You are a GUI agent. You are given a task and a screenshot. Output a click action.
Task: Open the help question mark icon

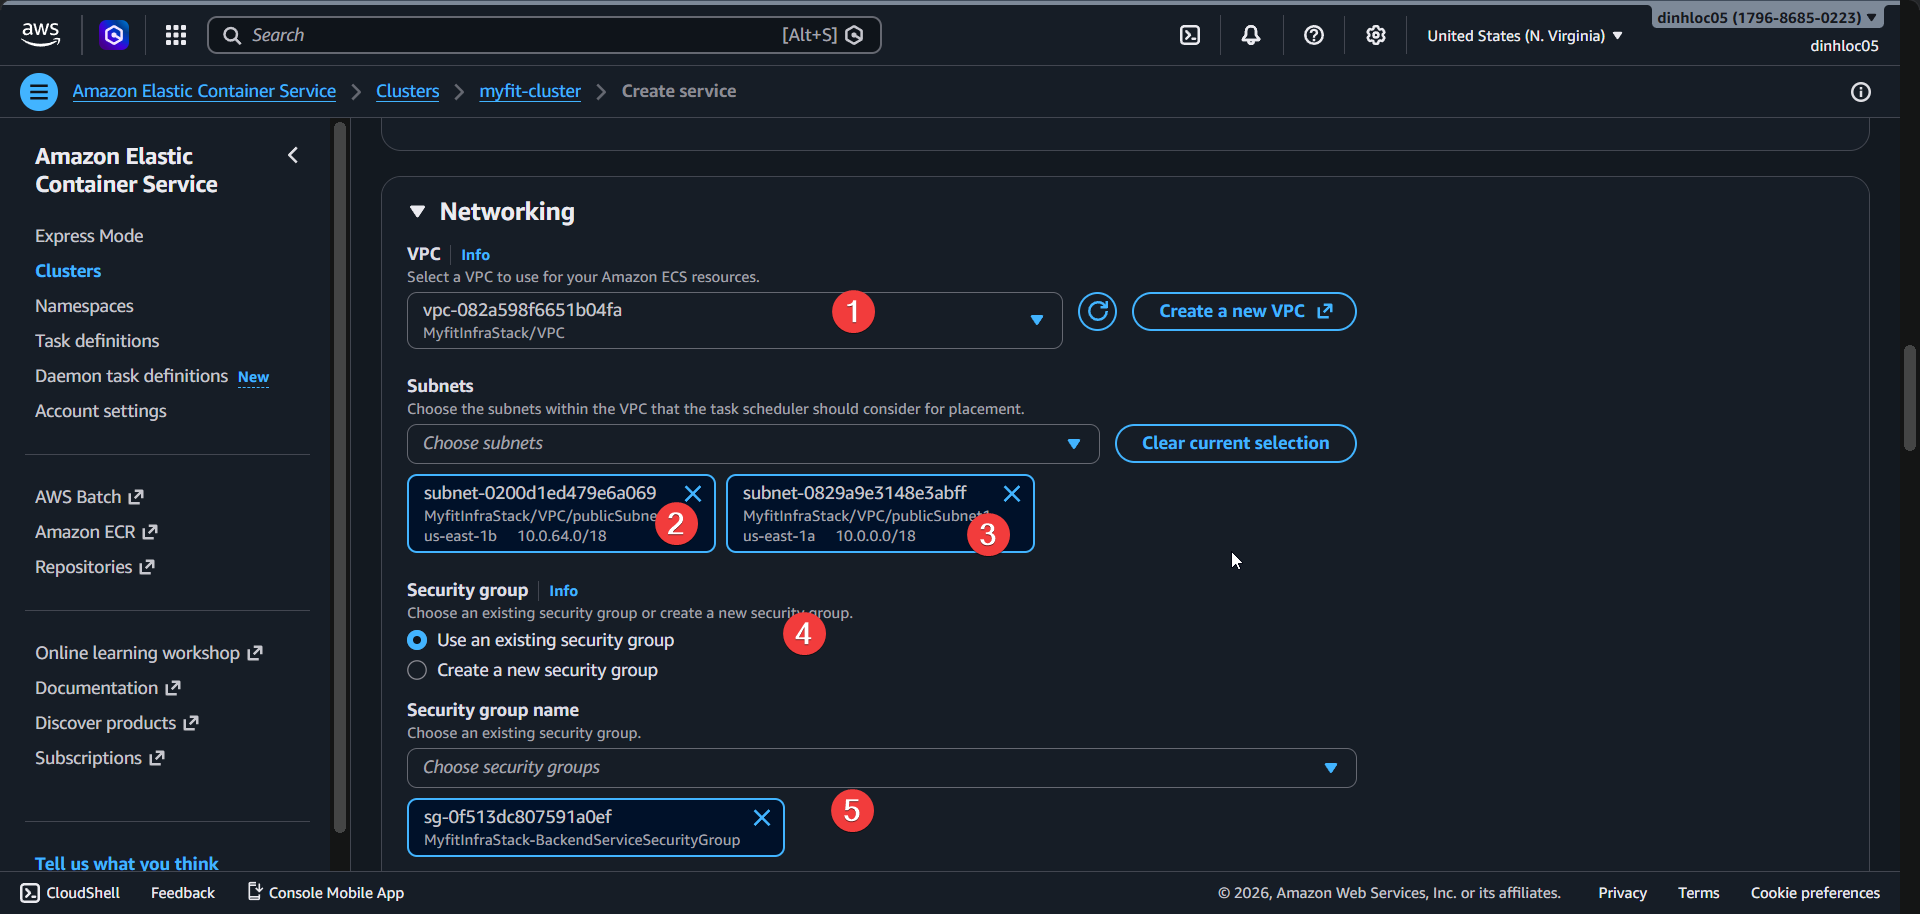point(1313,34)
